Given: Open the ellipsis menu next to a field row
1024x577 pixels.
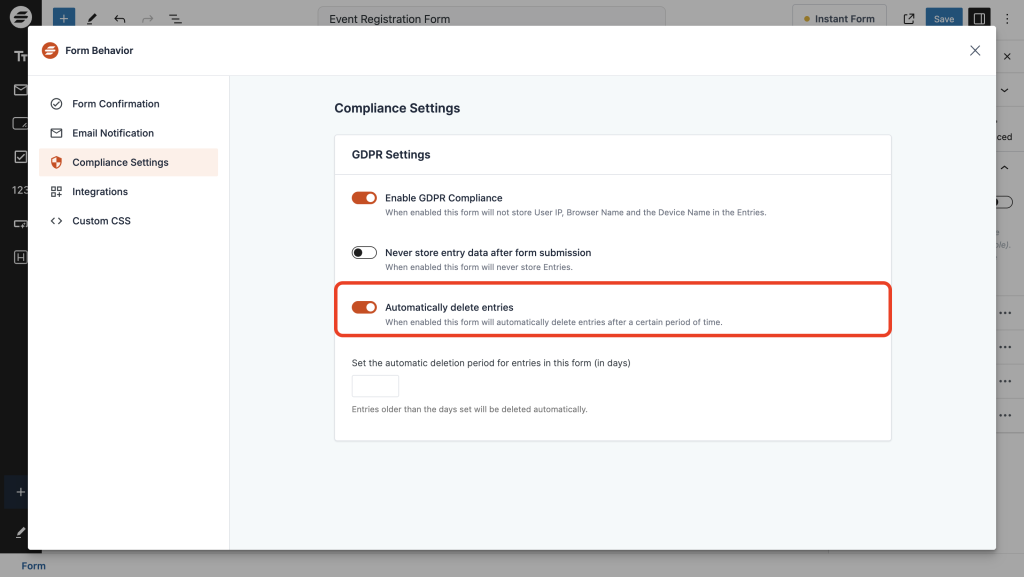Looking at the screenshot, I should point(1004,312).
